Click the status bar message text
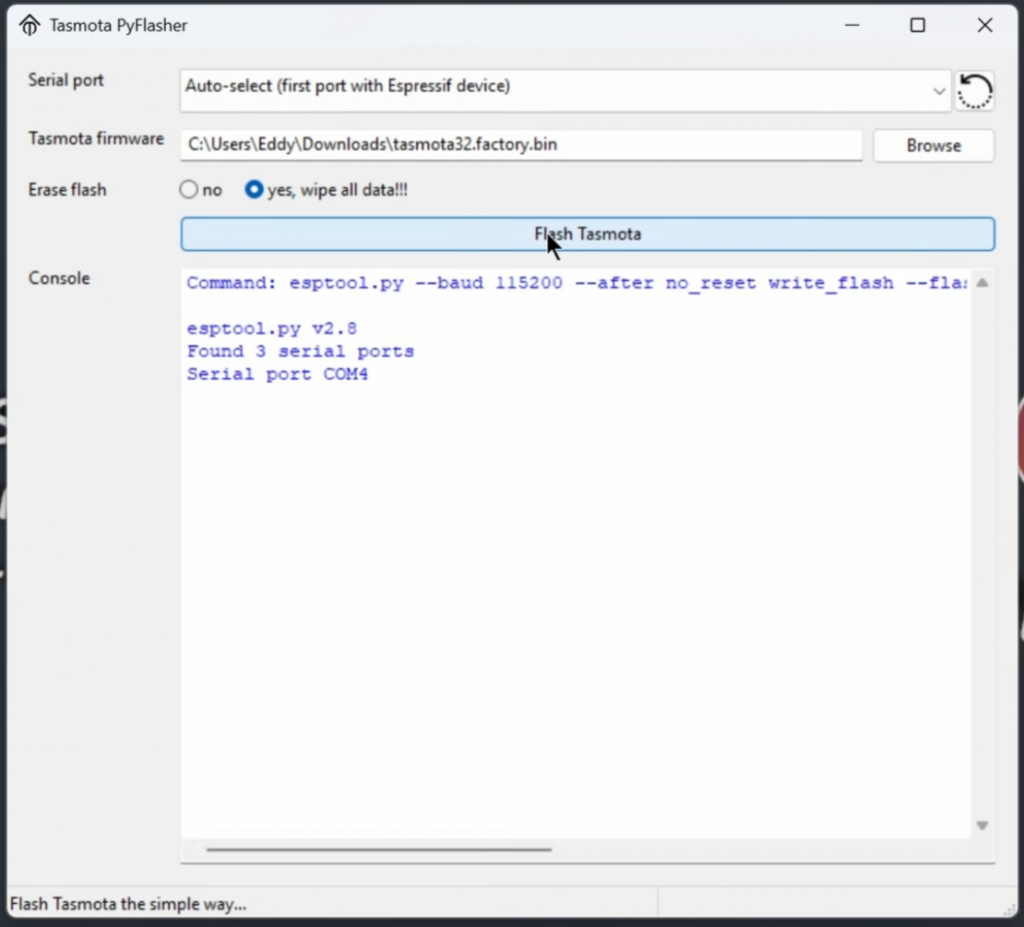The image size is (1024, 927). point(128,904)
